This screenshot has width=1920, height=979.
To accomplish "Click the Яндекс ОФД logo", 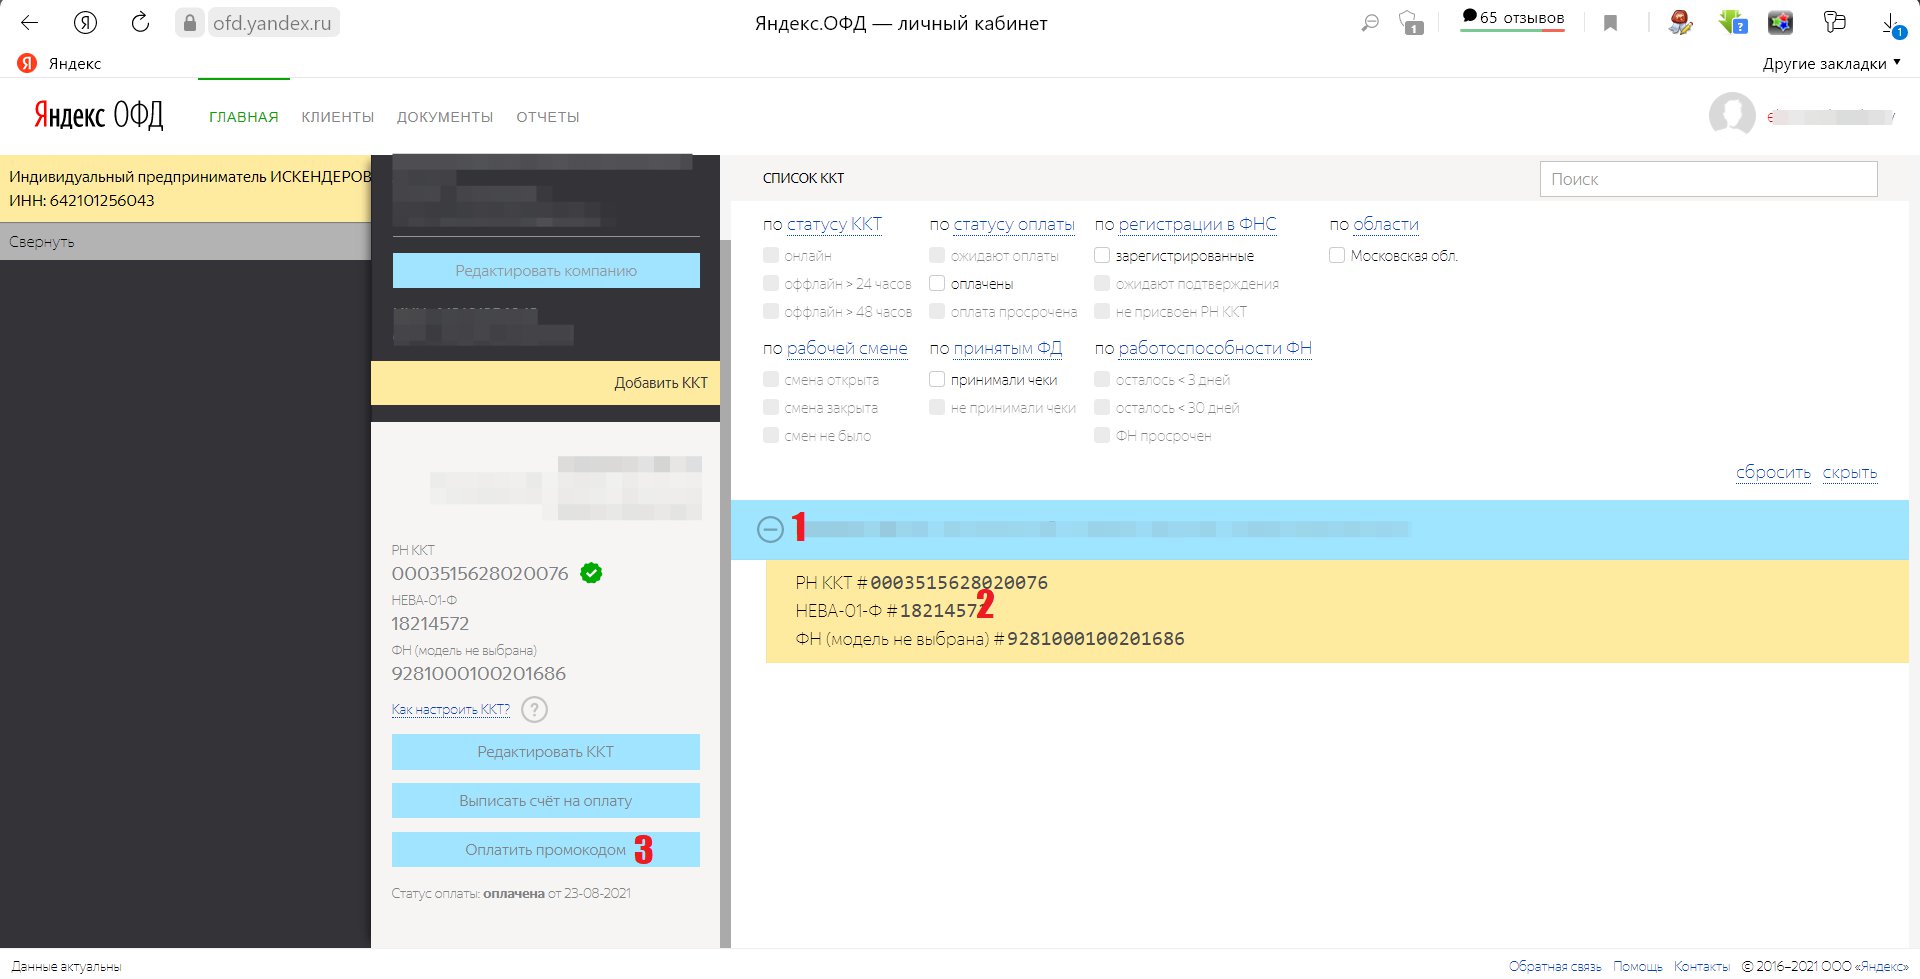I will point(98,116).
